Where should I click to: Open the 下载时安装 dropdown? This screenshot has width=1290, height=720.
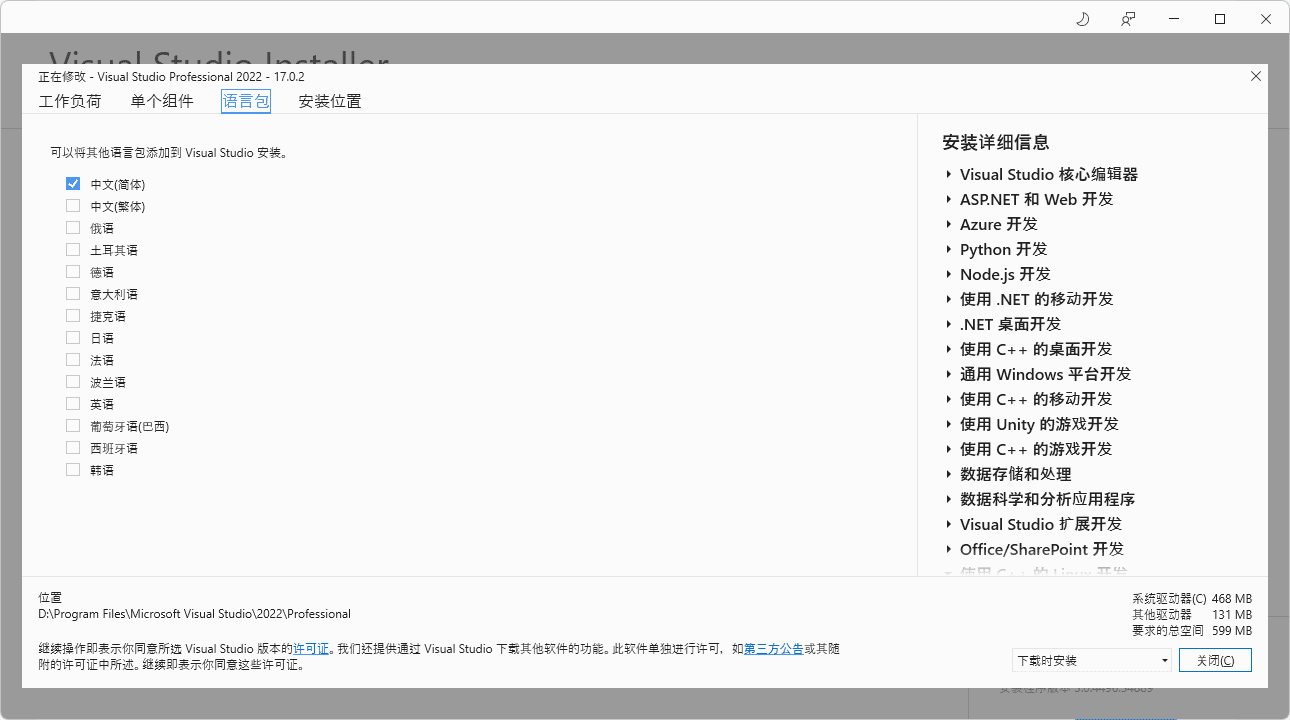[x=1091, y=660]
